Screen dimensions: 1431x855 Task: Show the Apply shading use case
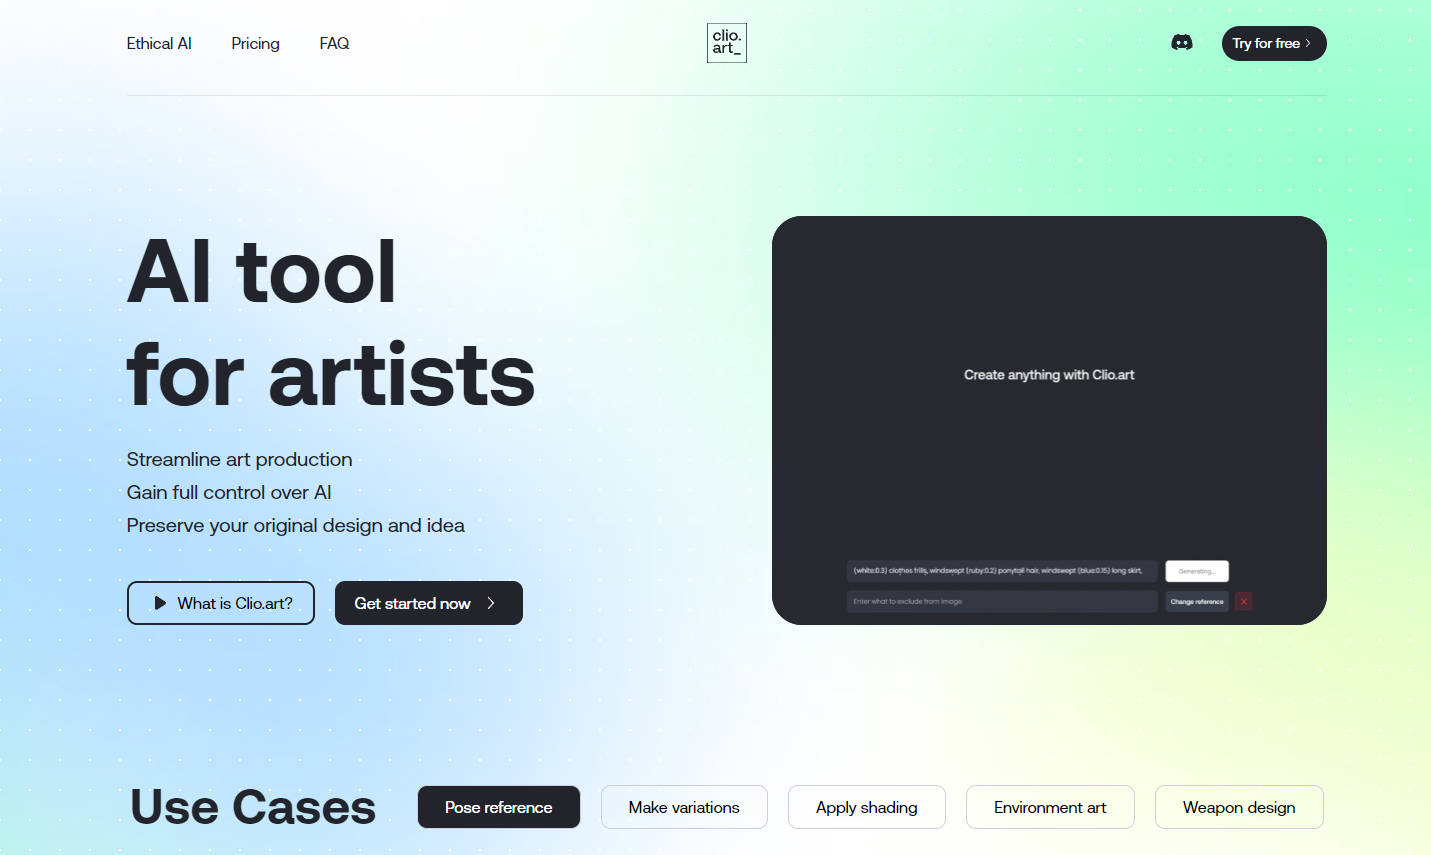[x=866, y=807]
